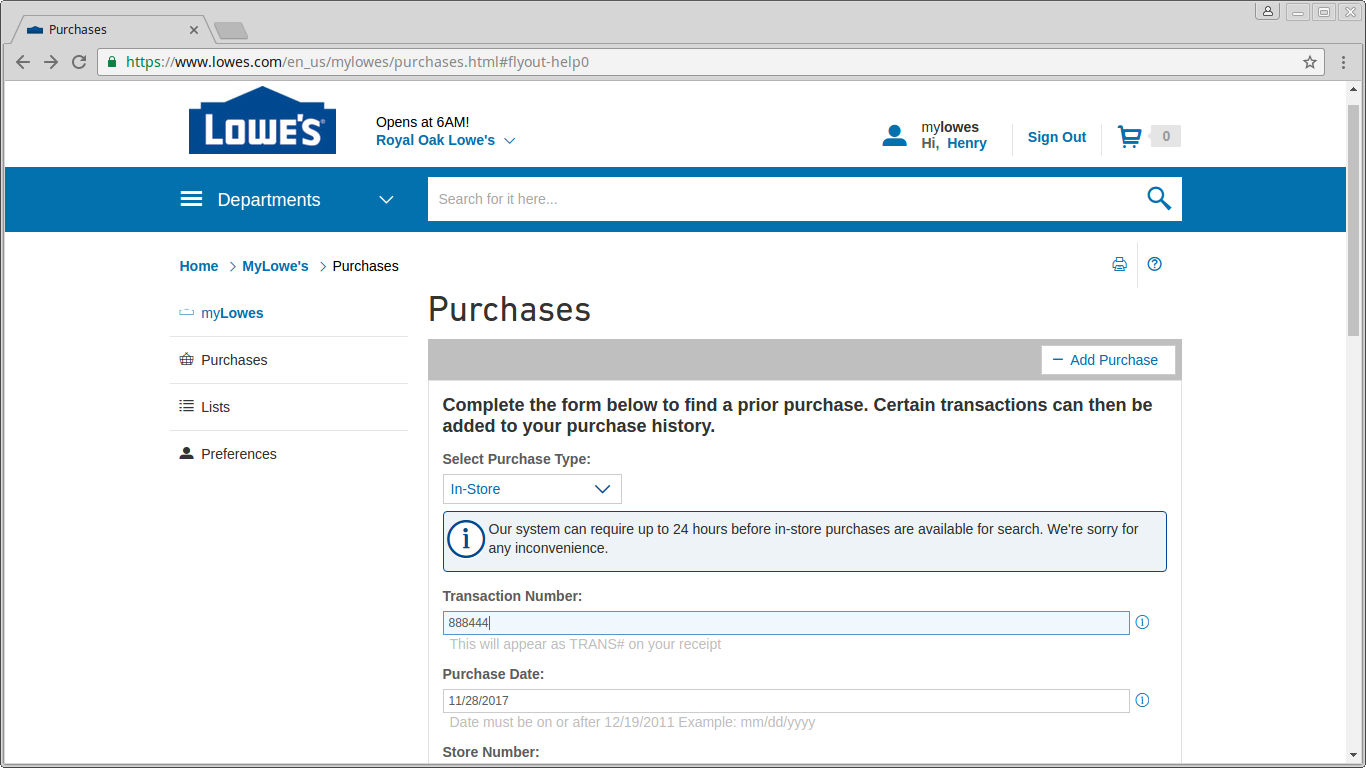The width and height of the screenshot is (1366, 768).
Task: Switch to the Purchases browser tab
Action: pyautogui.click(x=100, y=29)
